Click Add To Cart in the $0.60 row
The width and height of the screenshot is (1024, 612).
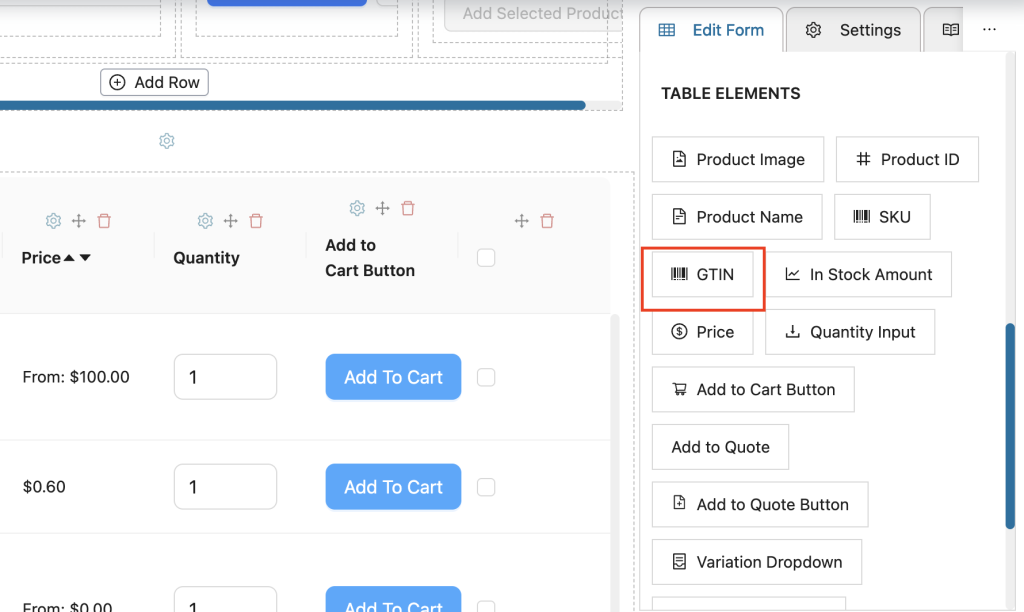[x=393, y=487]
